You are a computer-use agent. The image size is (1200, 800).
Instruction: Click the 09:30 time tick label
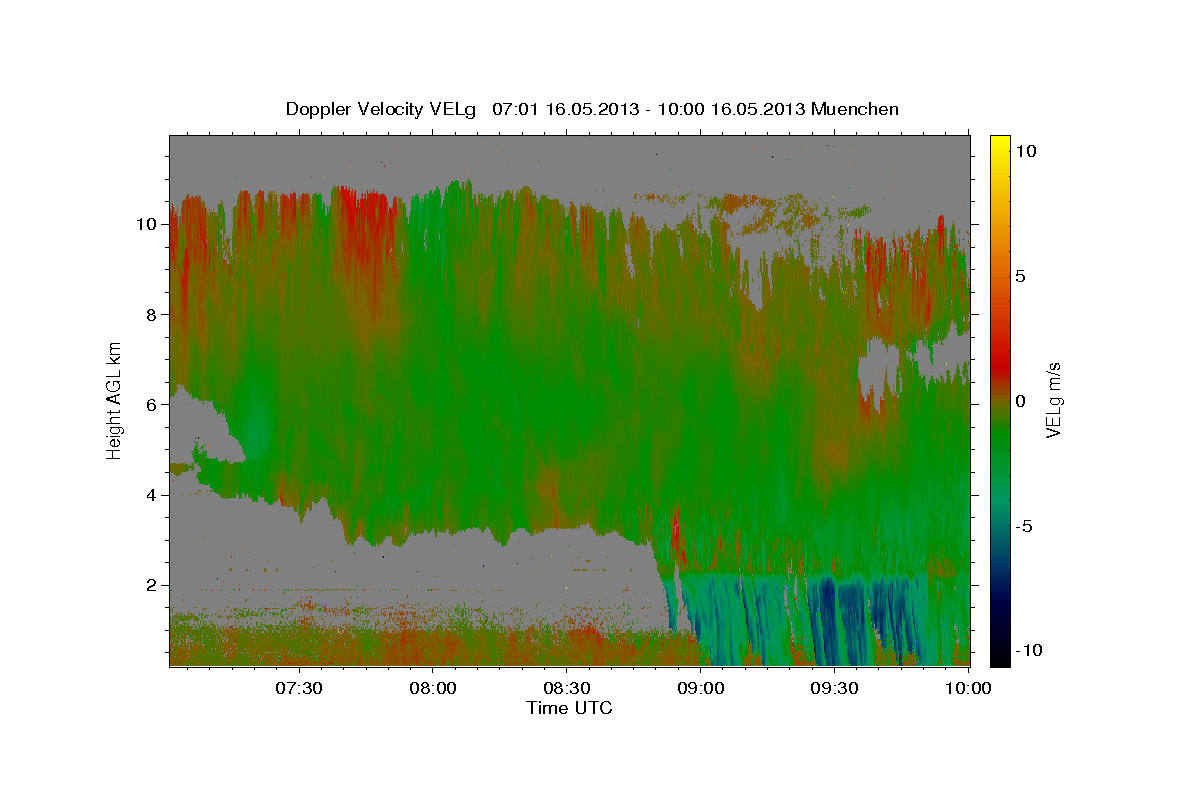835,688
